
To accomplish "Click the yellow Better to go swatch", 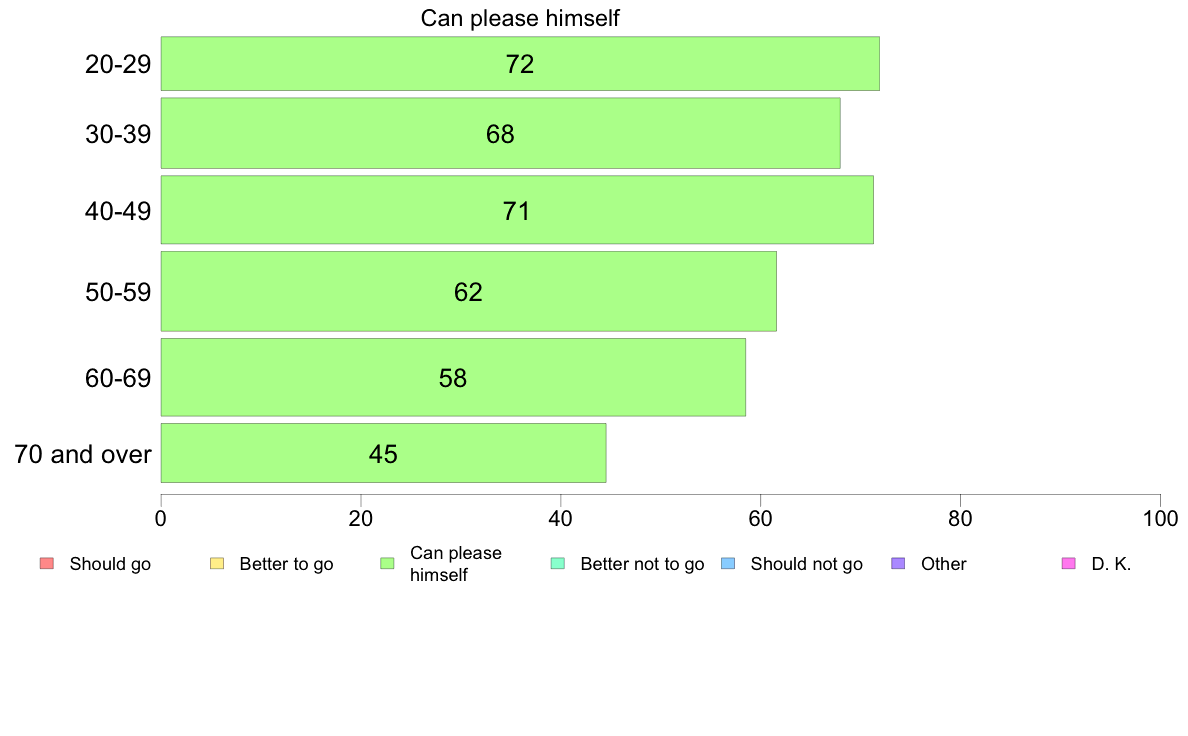I will (217, 563).
